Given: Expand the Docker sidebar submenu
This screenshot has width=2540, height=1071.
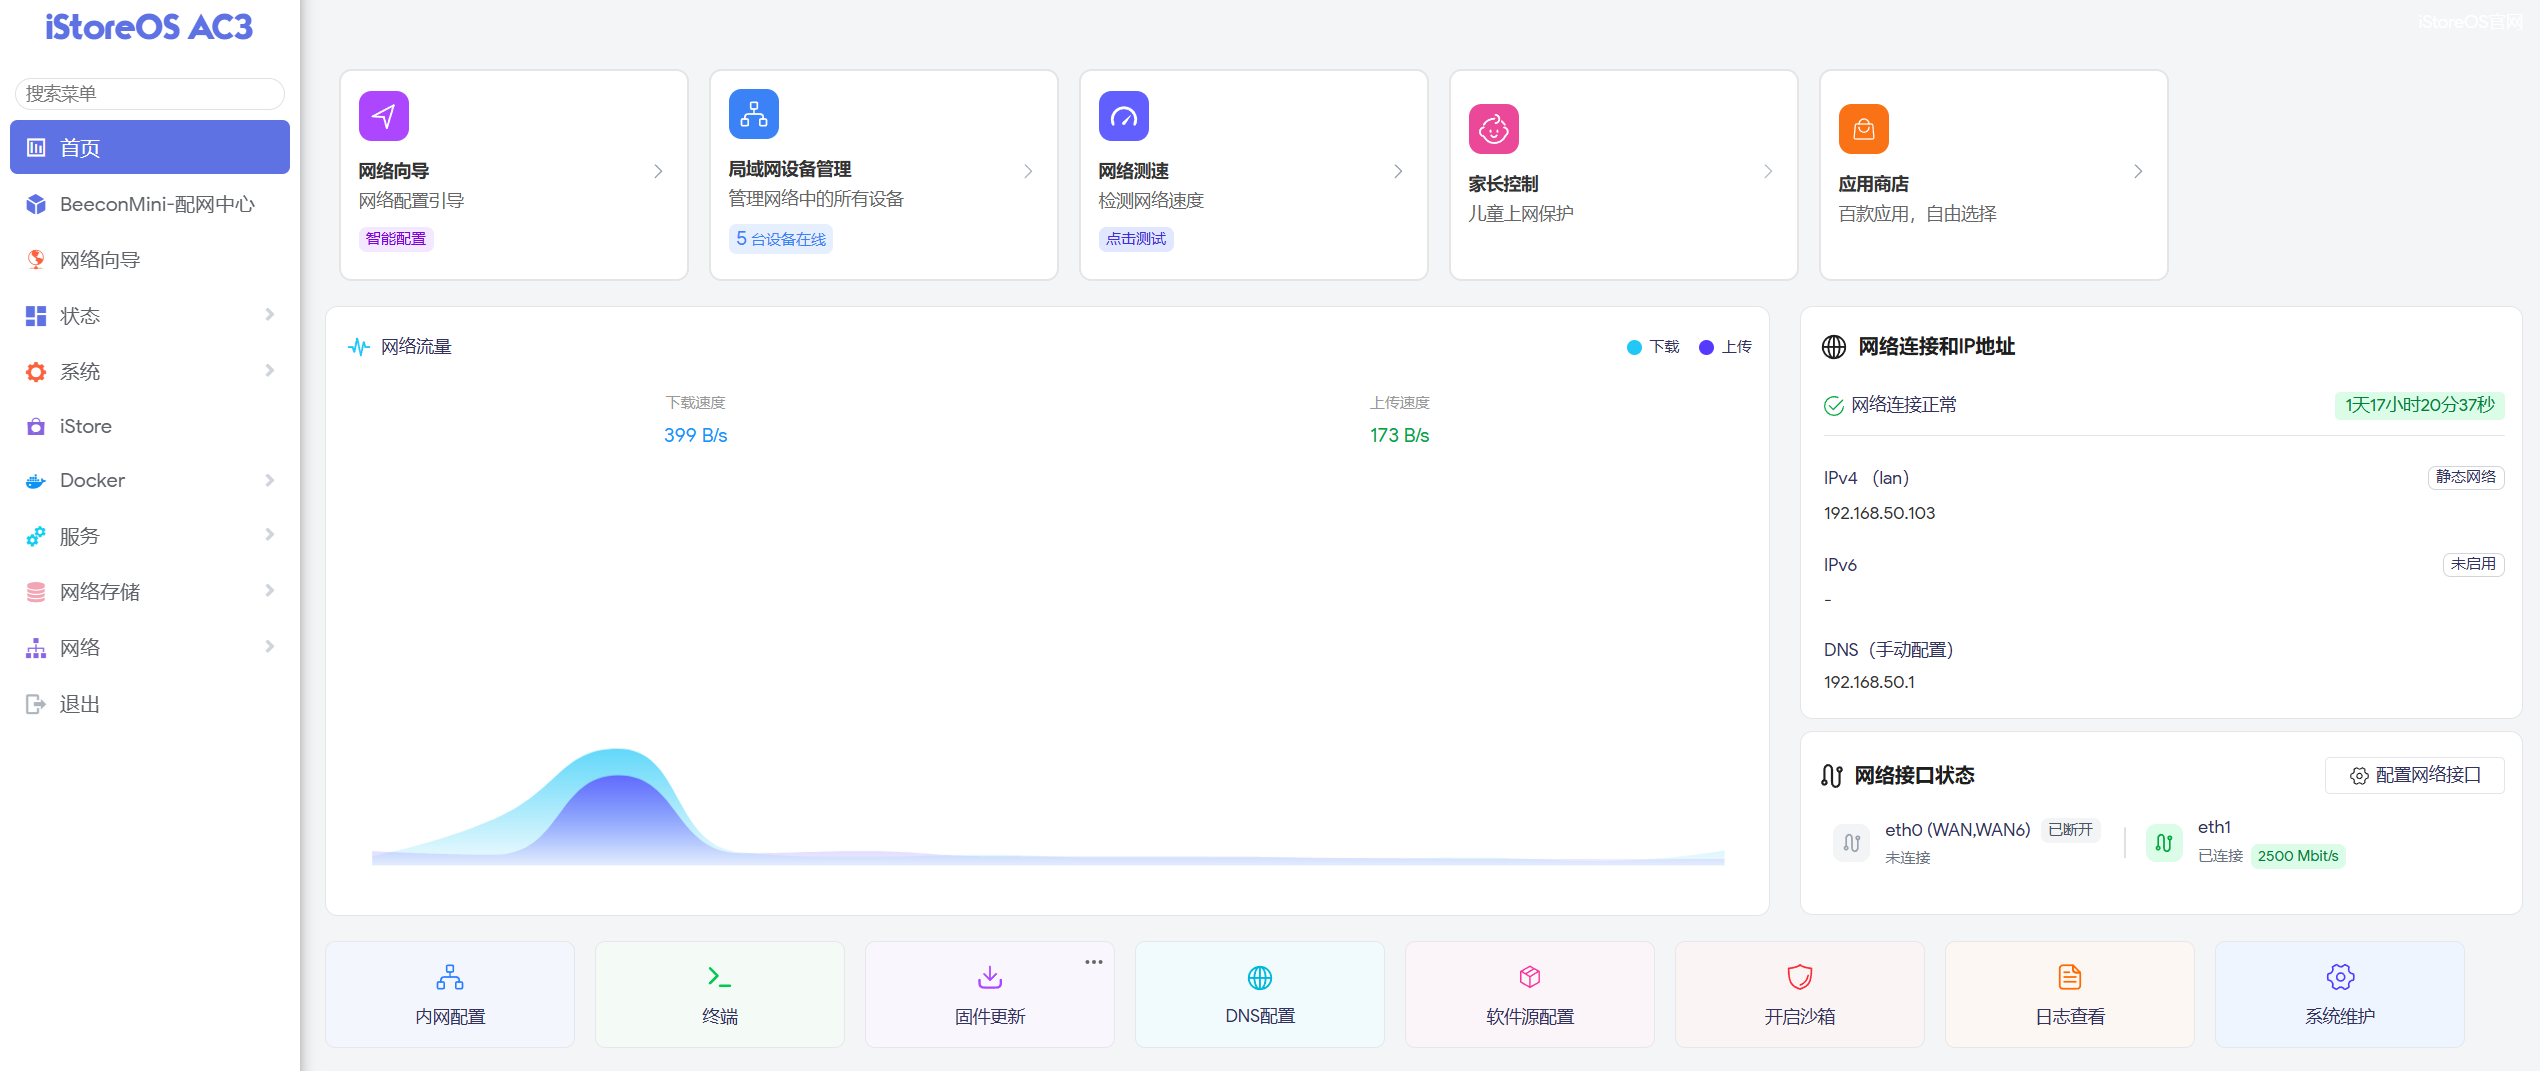Looking at the screenshot, I should (150, 480).
